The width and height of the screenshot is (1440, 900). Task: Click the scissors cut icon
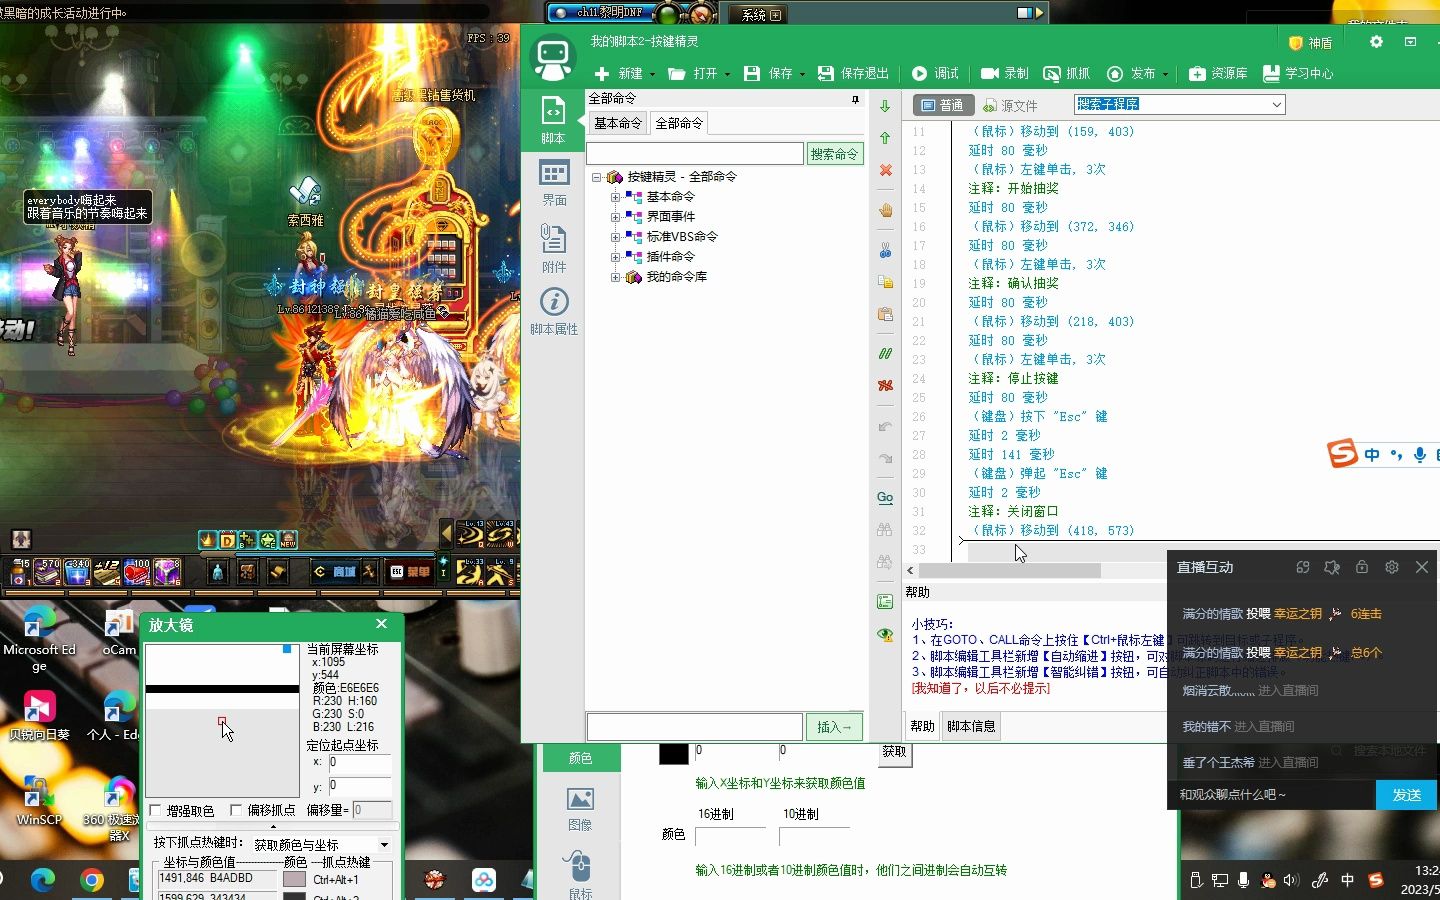pyautogui.click(x=885, y=251)
